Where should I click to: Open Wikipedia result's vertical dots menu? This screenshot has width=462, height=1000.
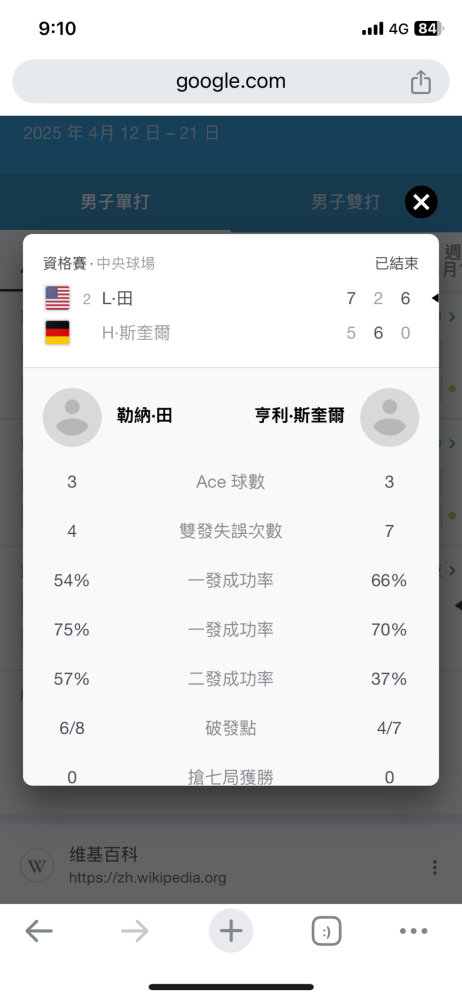(435, 867)
